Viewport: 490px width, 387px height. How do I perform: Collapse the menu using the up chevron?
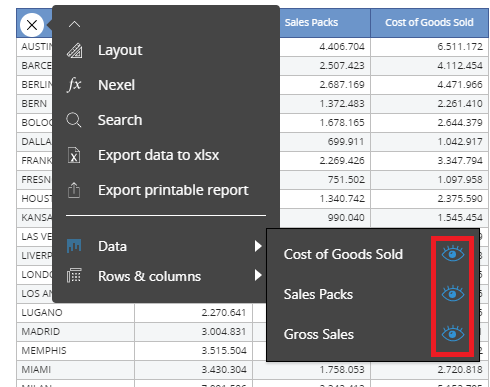point(74,24)
